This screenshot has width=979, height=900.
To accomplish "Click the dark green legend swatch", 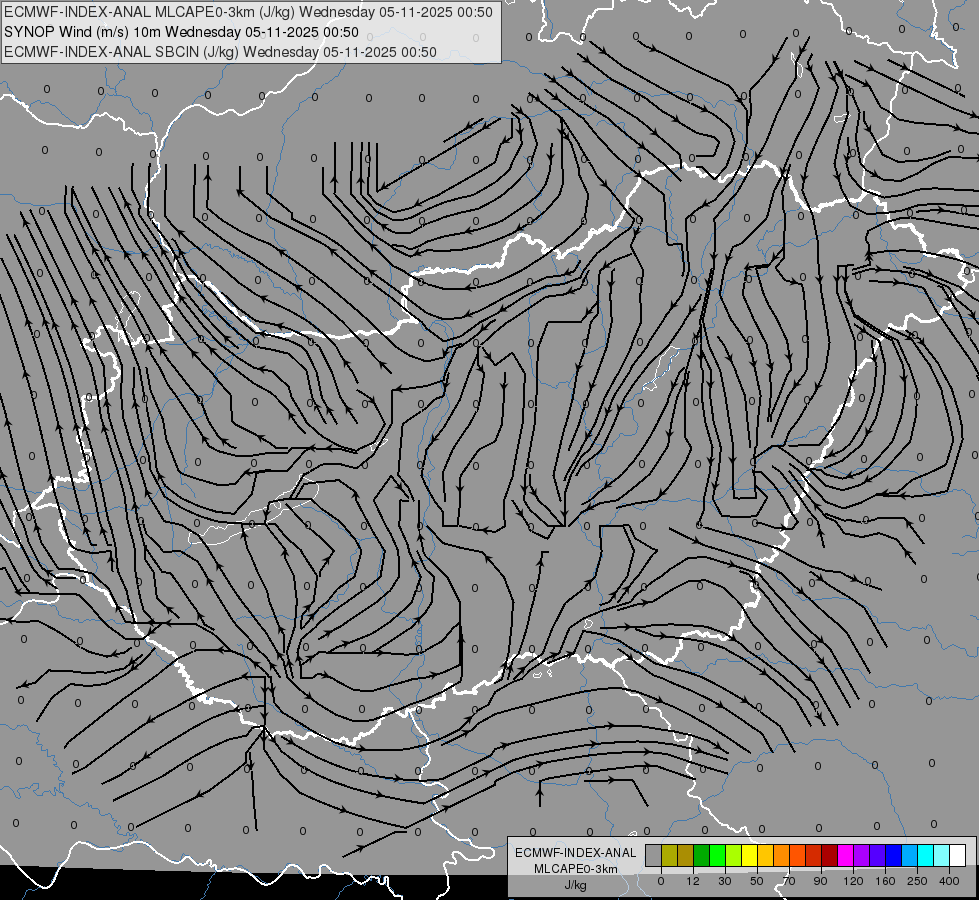I will (701, 855).
